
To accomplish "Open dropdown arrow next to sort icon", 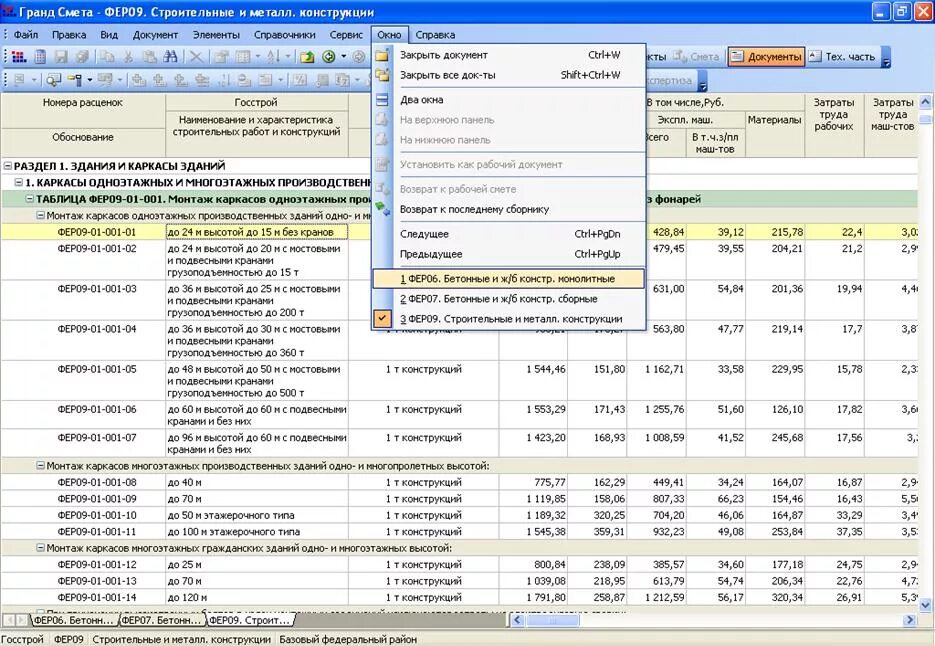I will [x=287, y=57].
